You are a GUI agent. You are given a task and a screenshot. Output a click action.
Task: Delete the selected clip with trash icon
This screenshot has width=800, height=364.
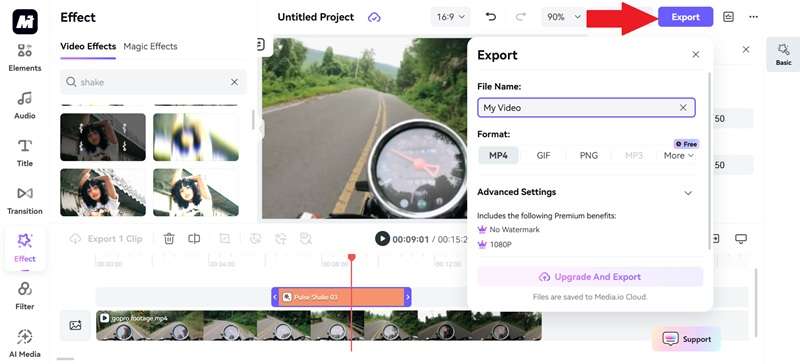(169, 238)
